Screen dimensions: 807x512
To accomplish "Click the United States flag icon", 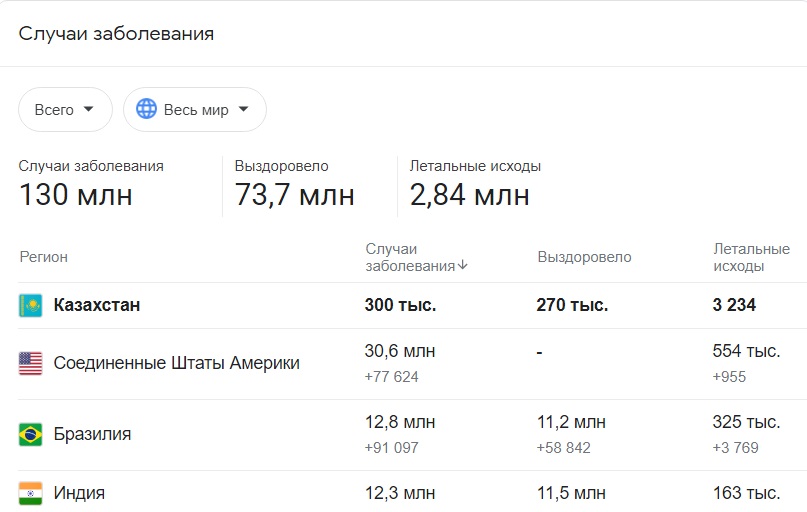I will (30, 363).
